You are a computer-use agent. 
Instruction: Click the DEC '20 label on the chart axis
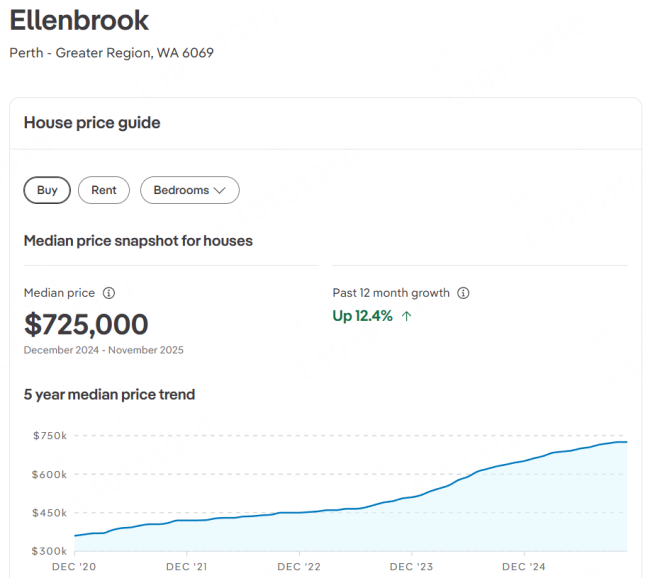pos(75,567)
